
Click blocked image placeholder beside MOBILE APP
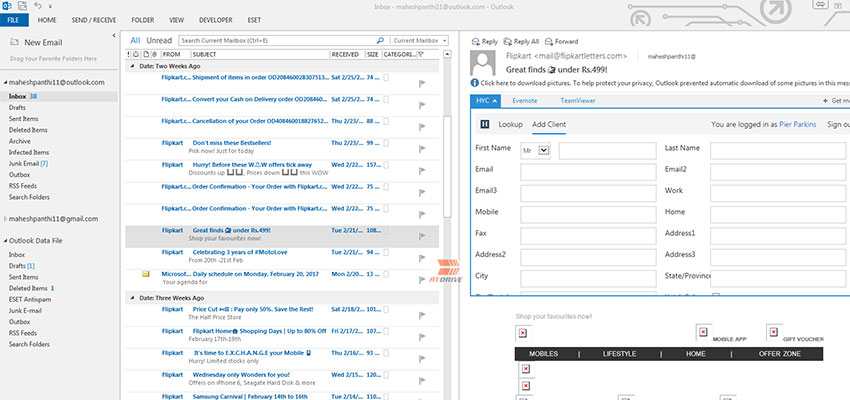click(x=703, y=332)
